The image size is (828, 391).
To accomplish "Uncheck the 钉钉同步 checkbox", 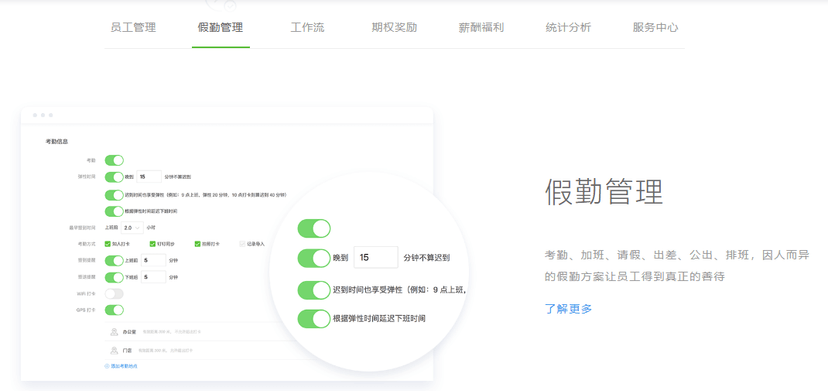I will coord(153,244).
